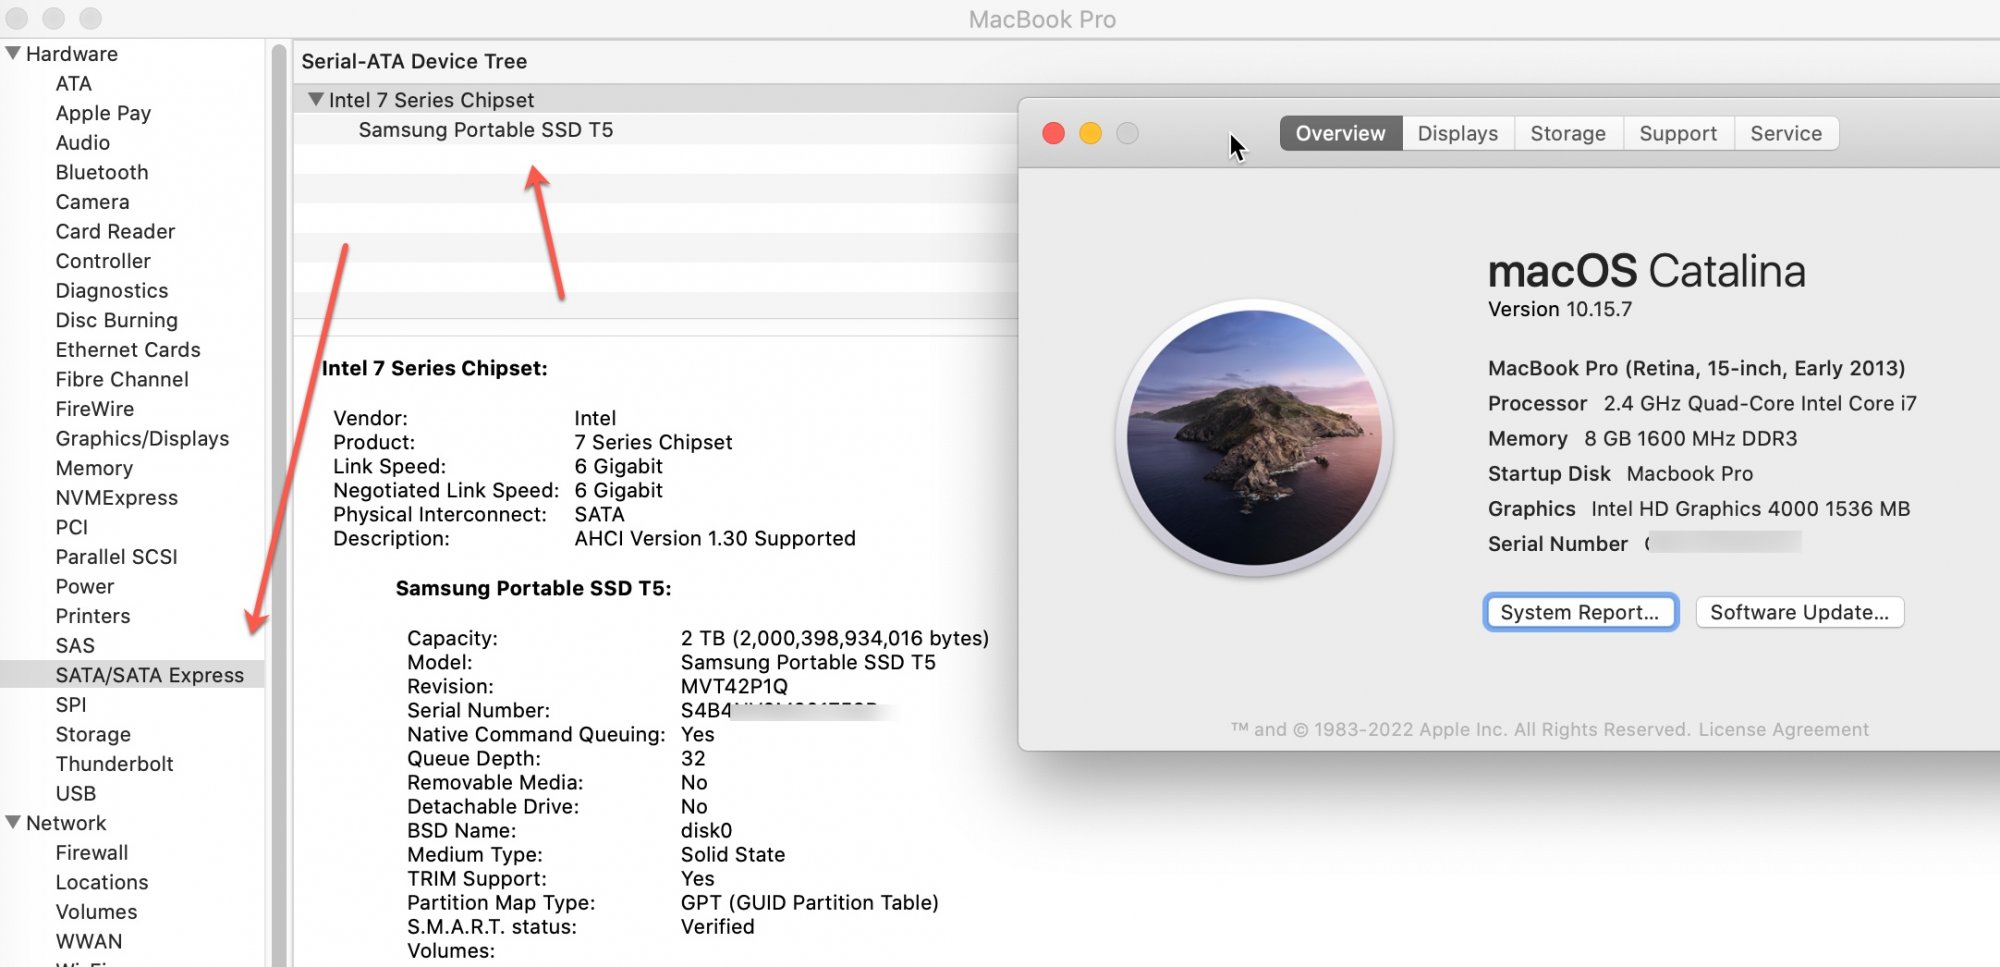Open the License Agreement link
Screen dimensions: 2000x967
[x=1783, y=729]
